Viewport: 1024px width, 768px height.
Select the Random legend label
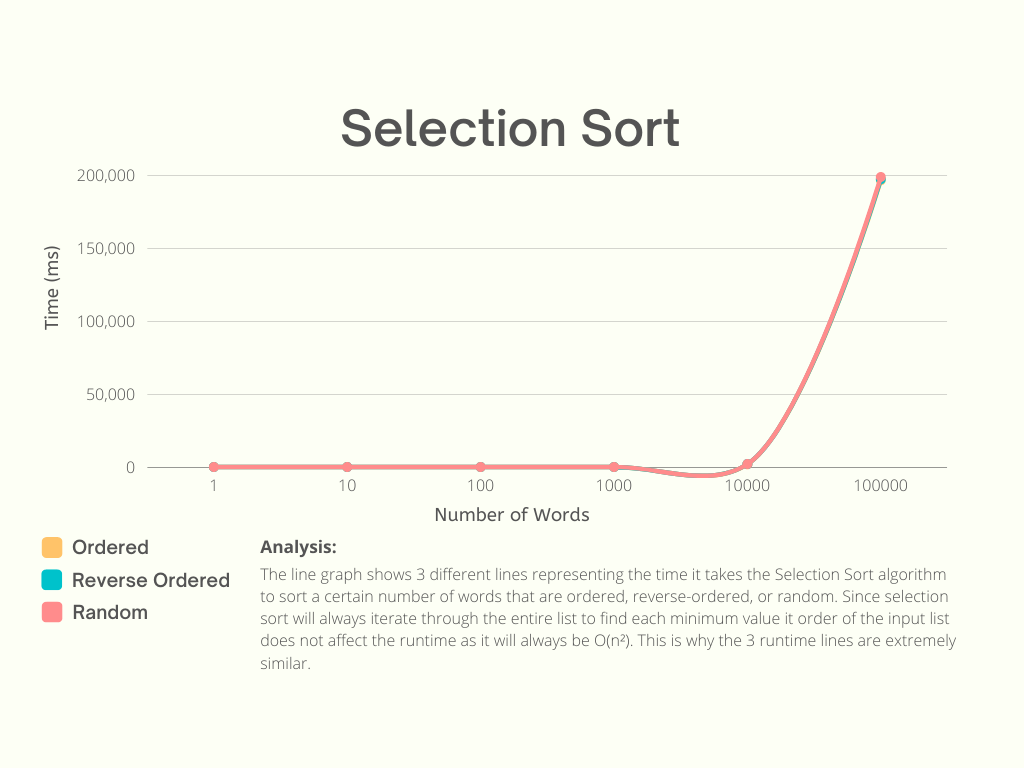pos(110,613)
